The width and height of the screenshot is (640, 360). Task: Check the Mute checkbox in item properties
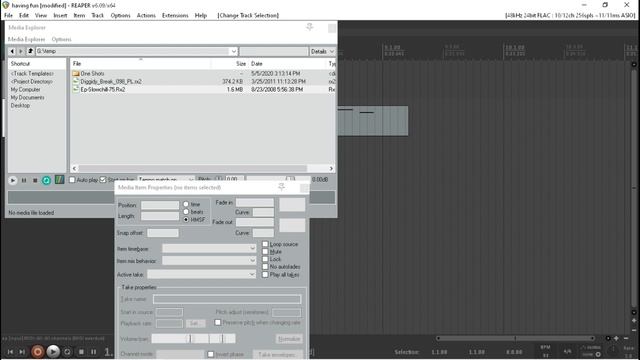pos(265,252)
